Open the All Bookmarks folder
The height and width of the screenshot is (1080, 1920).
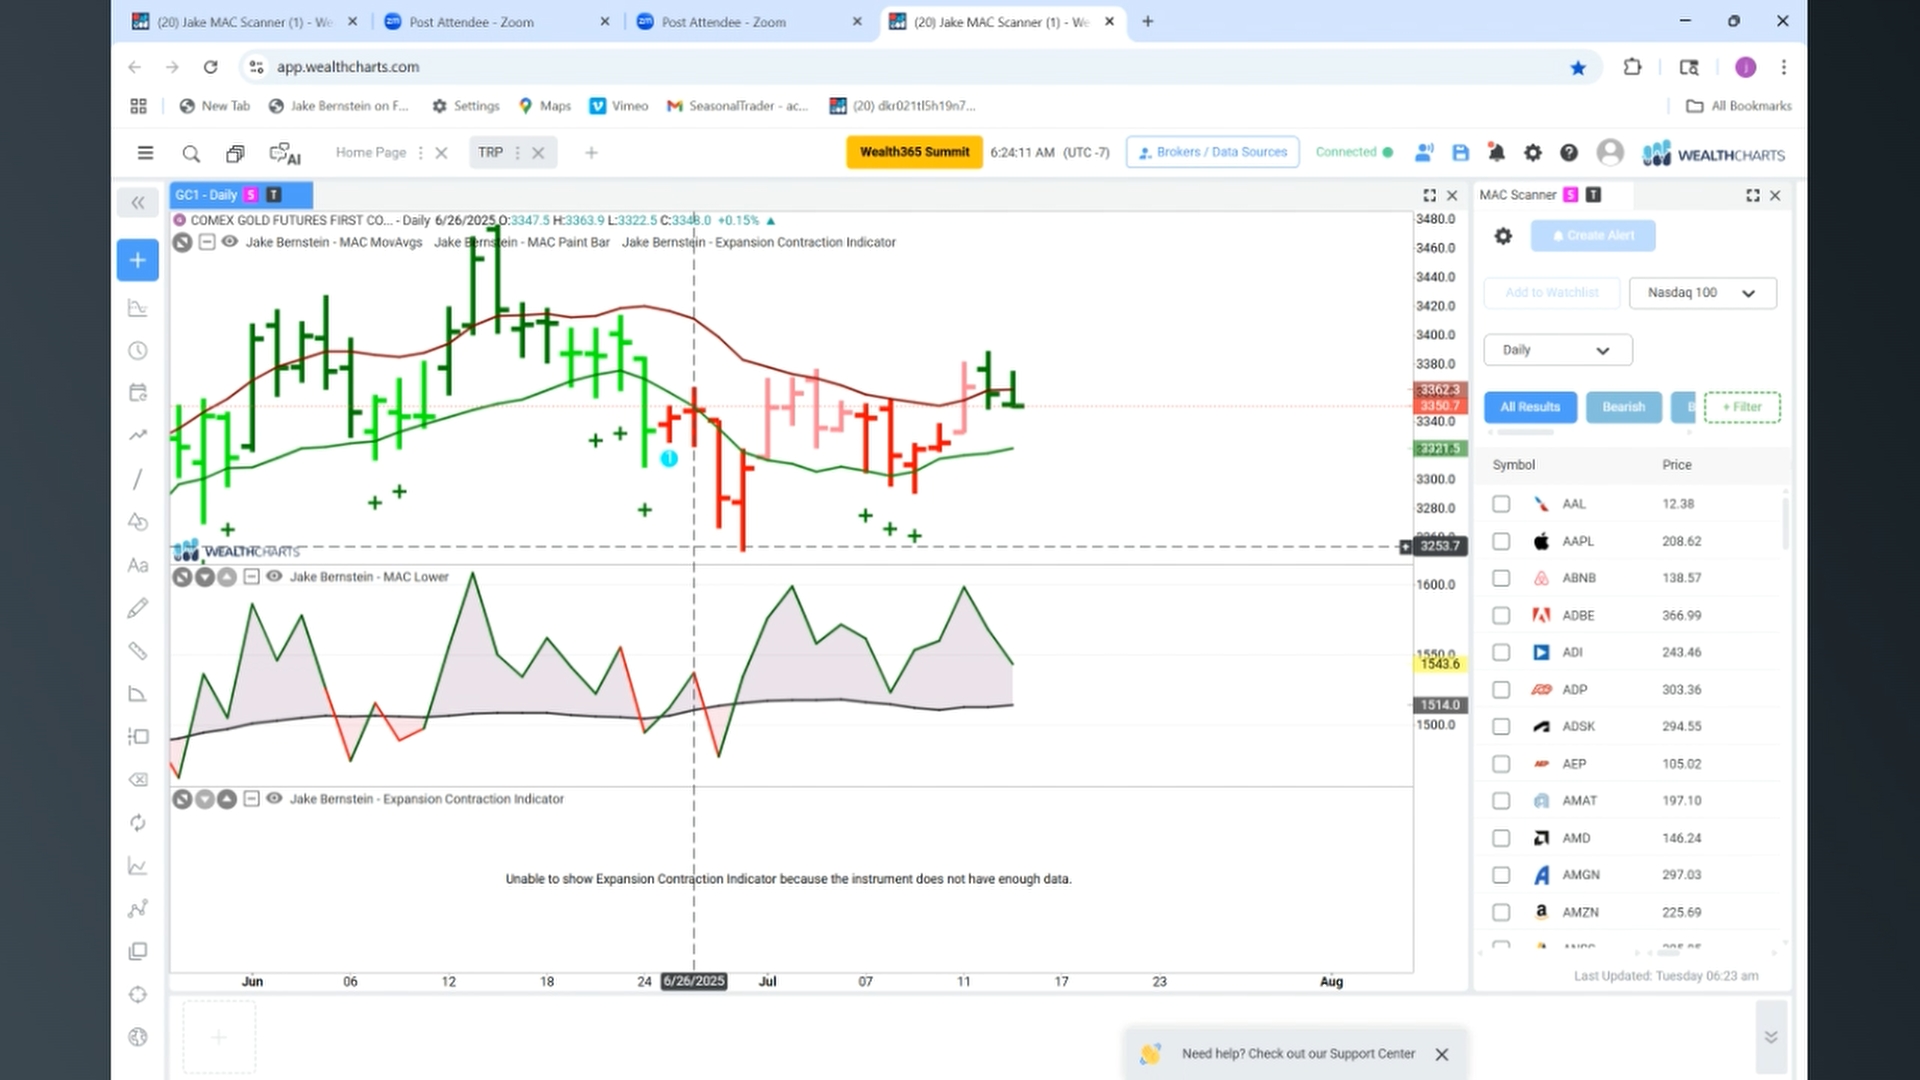(1739, 106)
